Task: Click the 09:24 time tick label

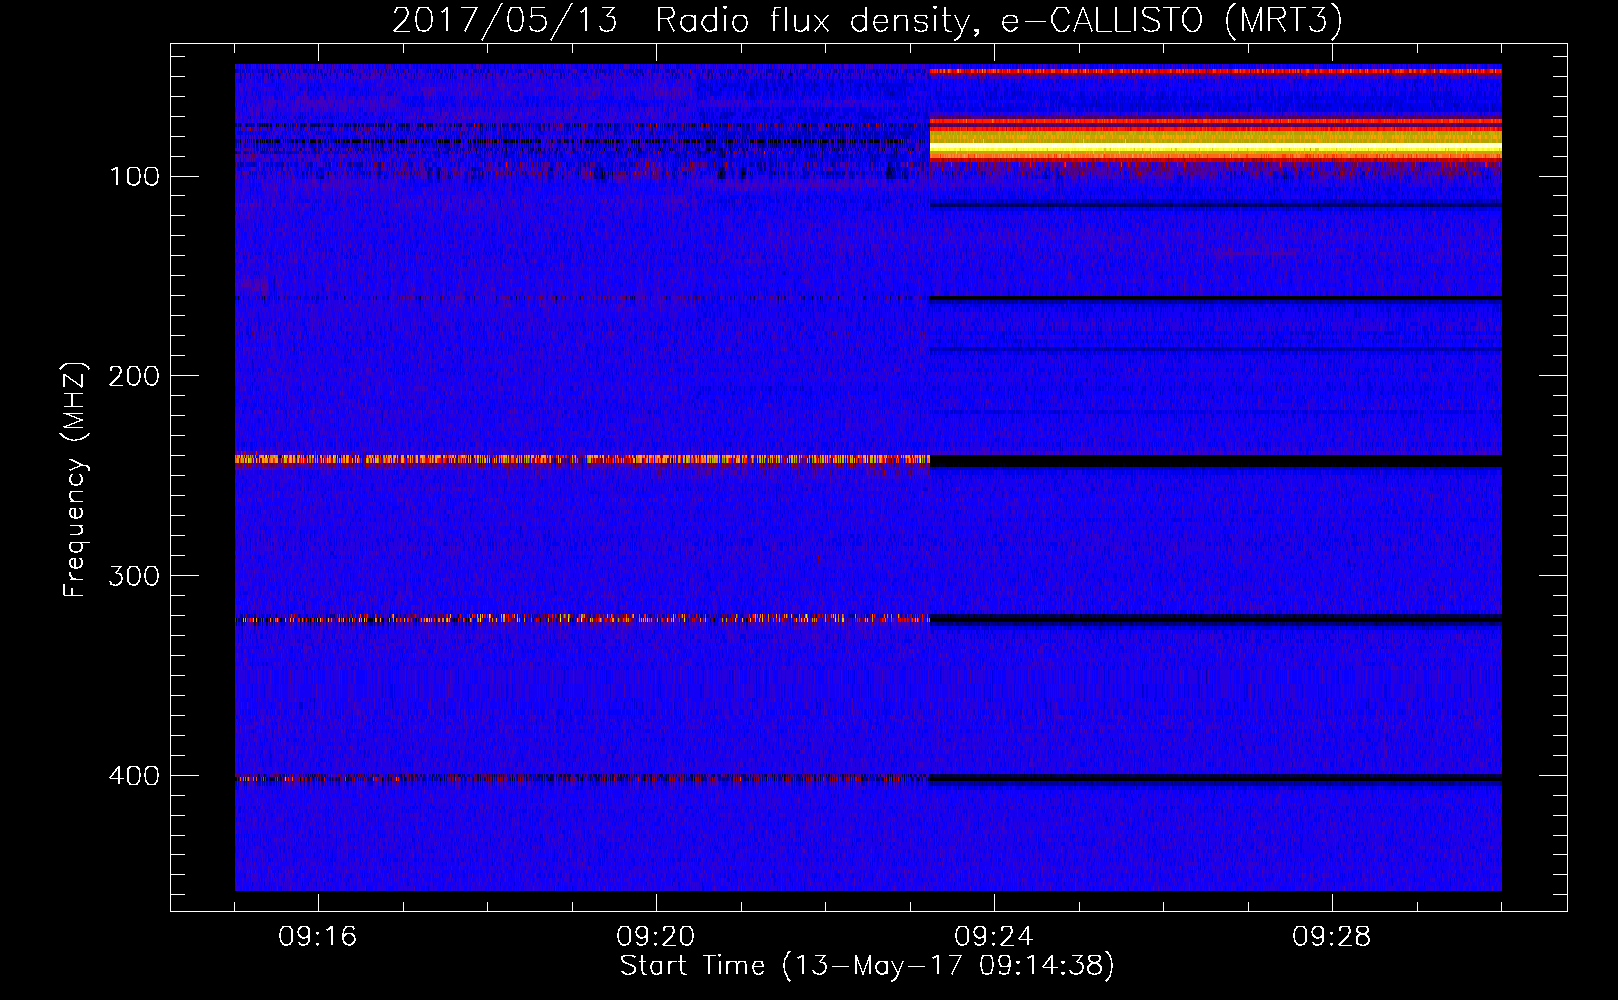Action: [994, 937]
